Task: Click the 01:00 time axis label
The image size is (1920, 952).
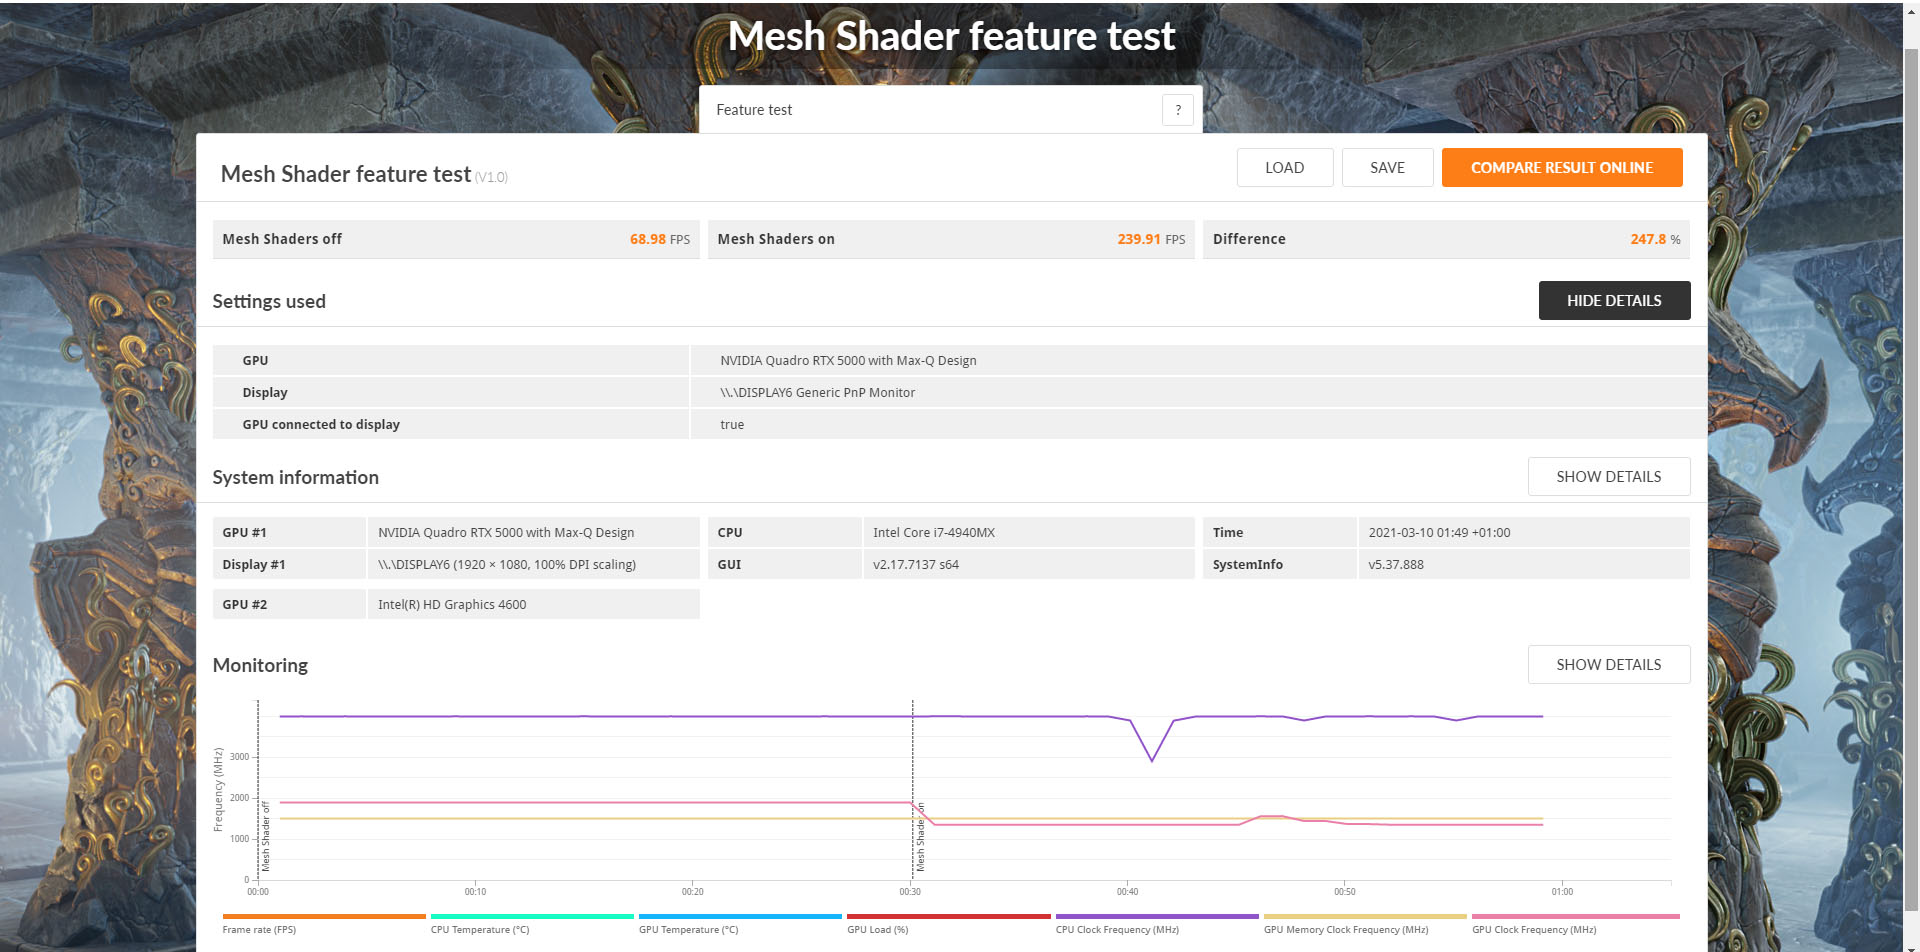Action: point(1562,892)
